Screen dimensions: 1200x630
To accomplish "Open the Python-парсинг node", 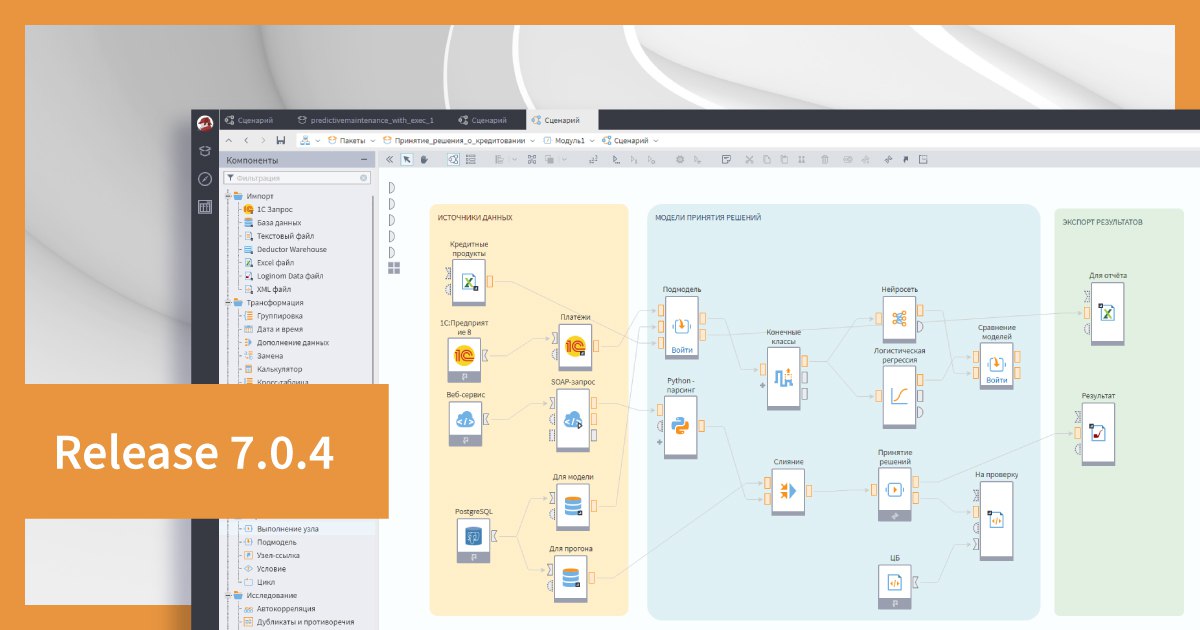I will pyautogui.click(x=680, y=426).
